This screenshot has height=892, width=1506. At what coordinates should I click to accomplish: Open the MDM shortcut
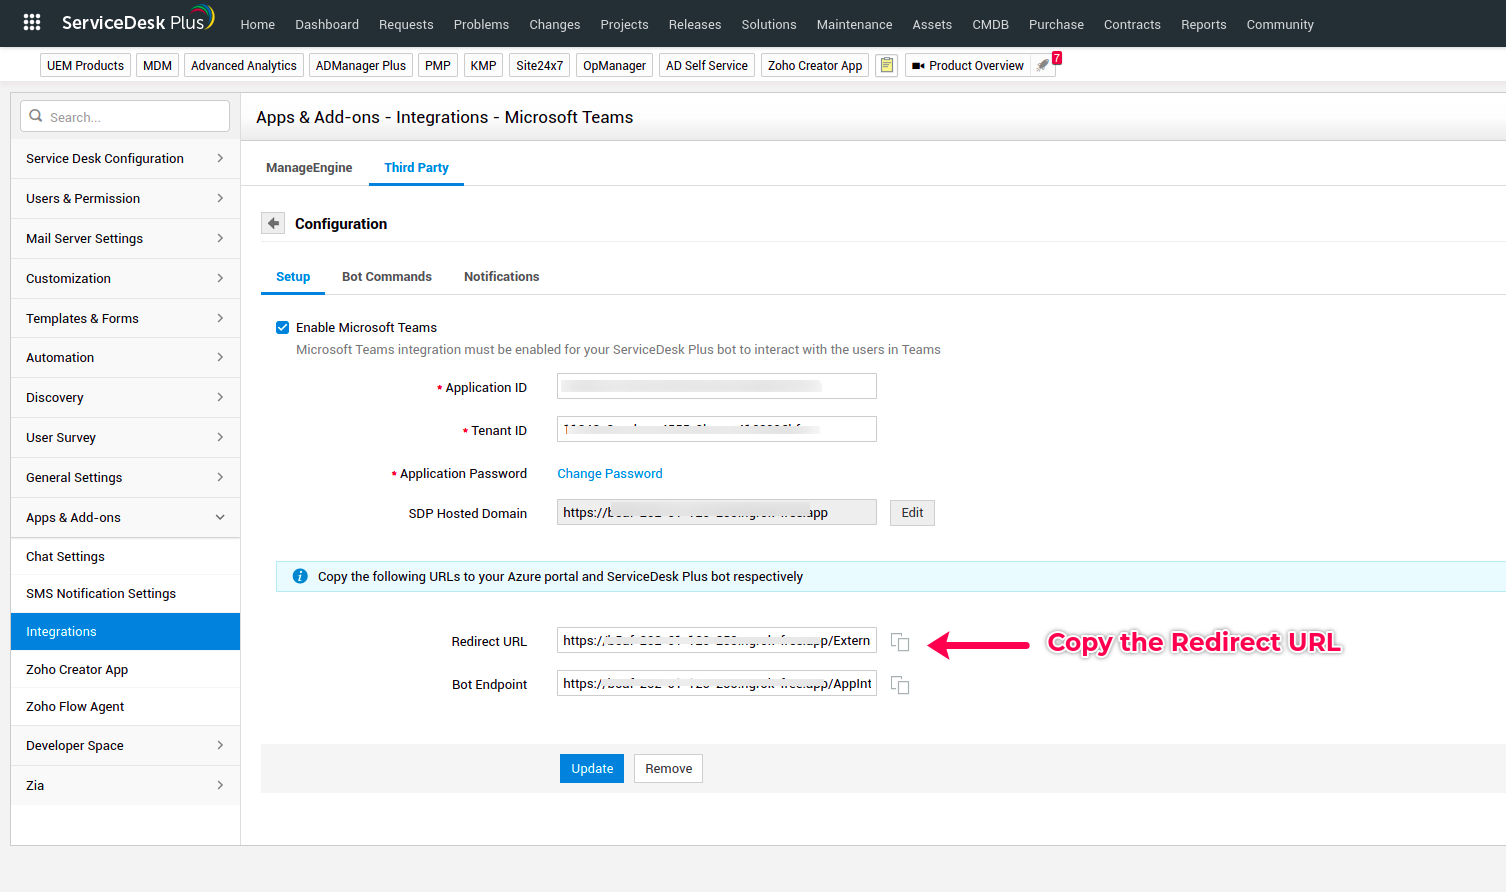coord(157,66)
